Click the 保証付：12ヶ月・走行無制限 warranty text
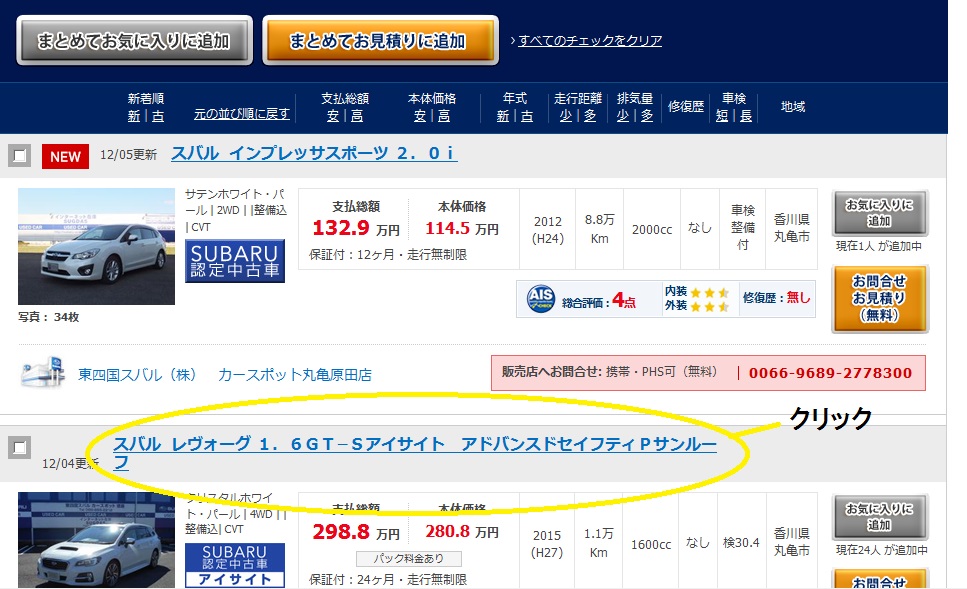 click(388, 255)
